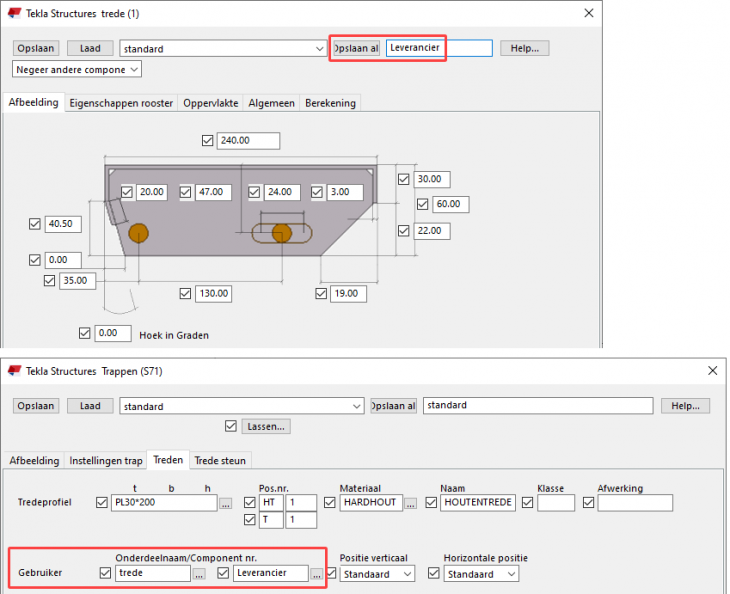
Task: Click browse button beside trede component name
Action: tap(199, 574)
